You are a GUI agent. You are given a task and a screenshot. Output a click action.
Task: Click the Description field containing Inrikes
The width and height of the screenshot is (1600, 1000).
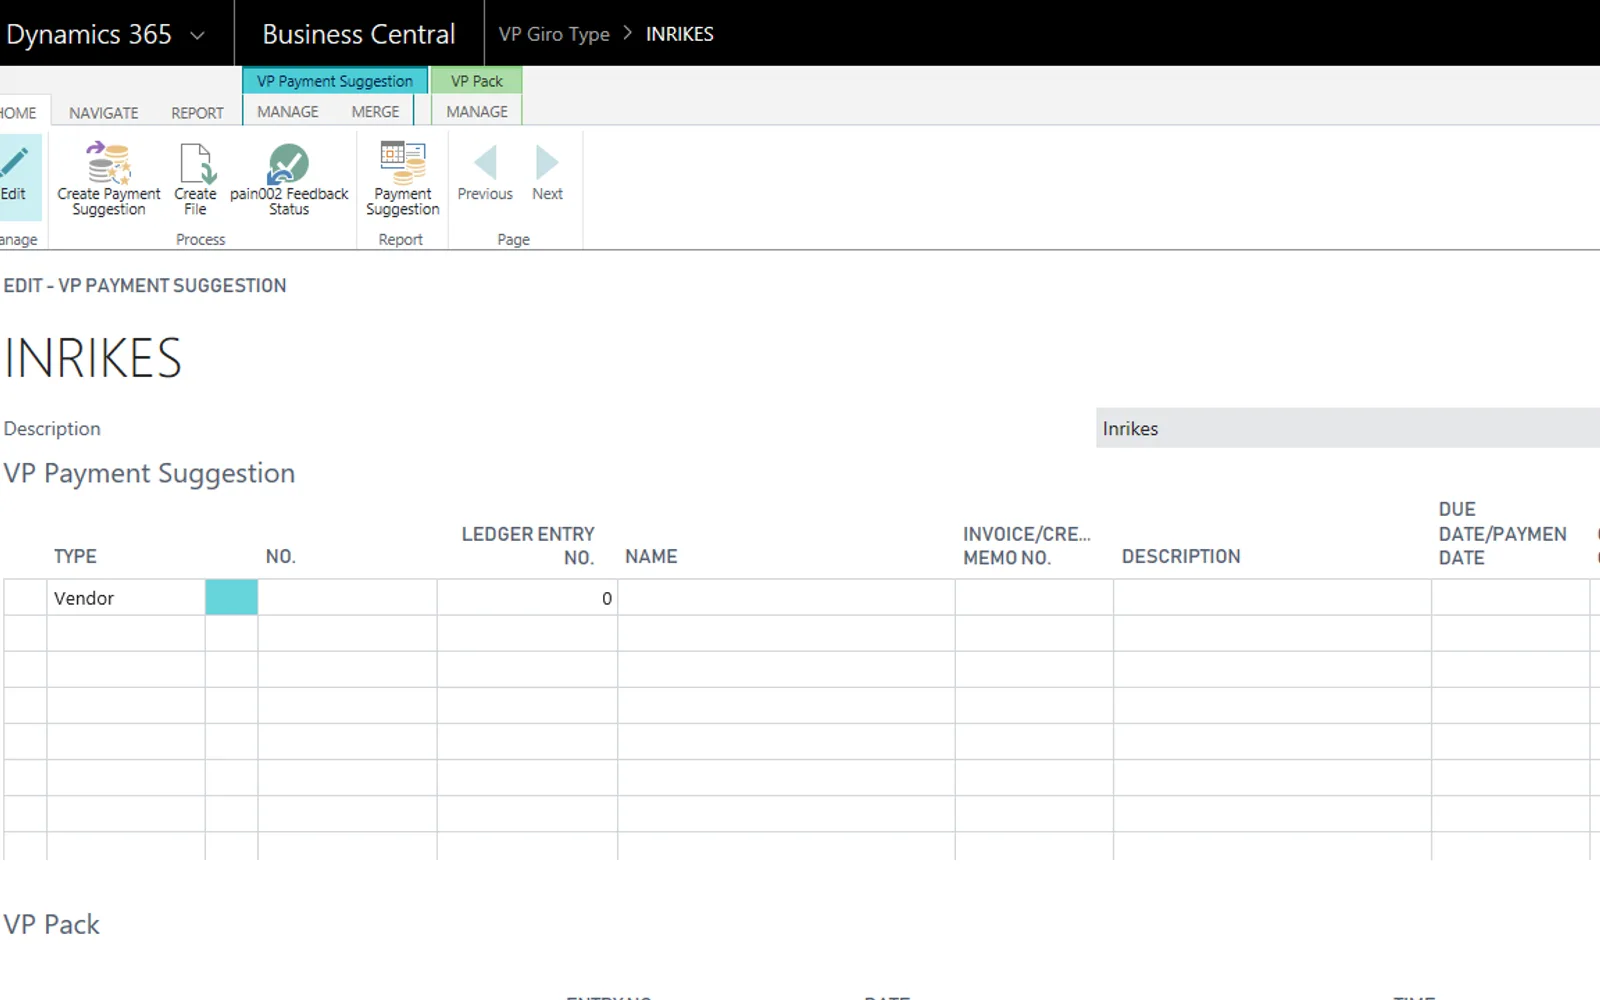pyautogui.click(x=1348, y=428)
